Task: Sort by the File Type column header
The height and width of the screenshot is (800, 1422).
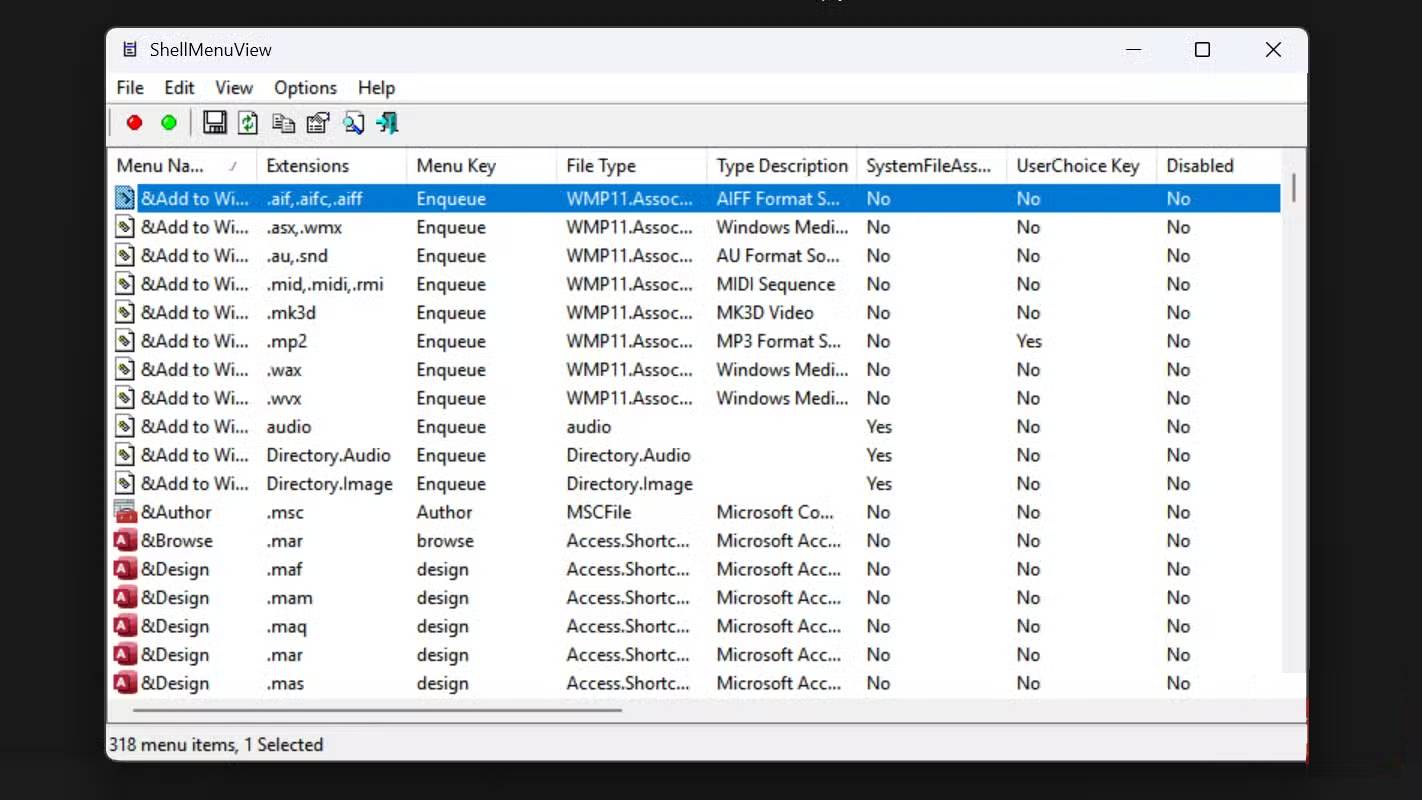Action: (x=631, y=166)
